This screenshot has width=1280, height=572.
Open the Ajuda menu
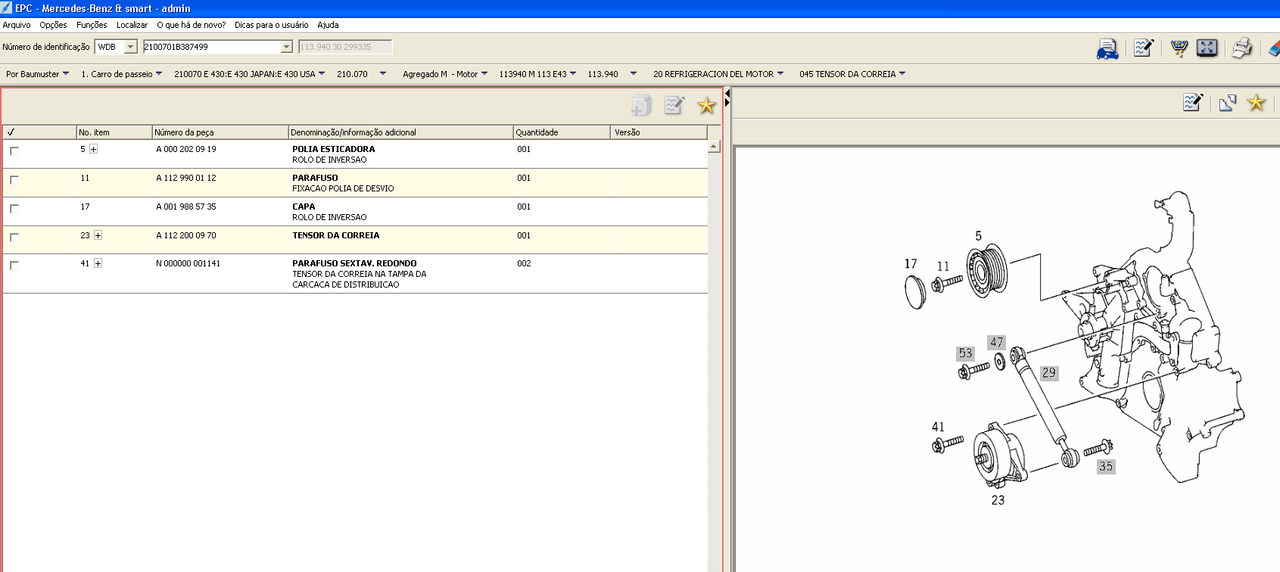click(328, 24)
